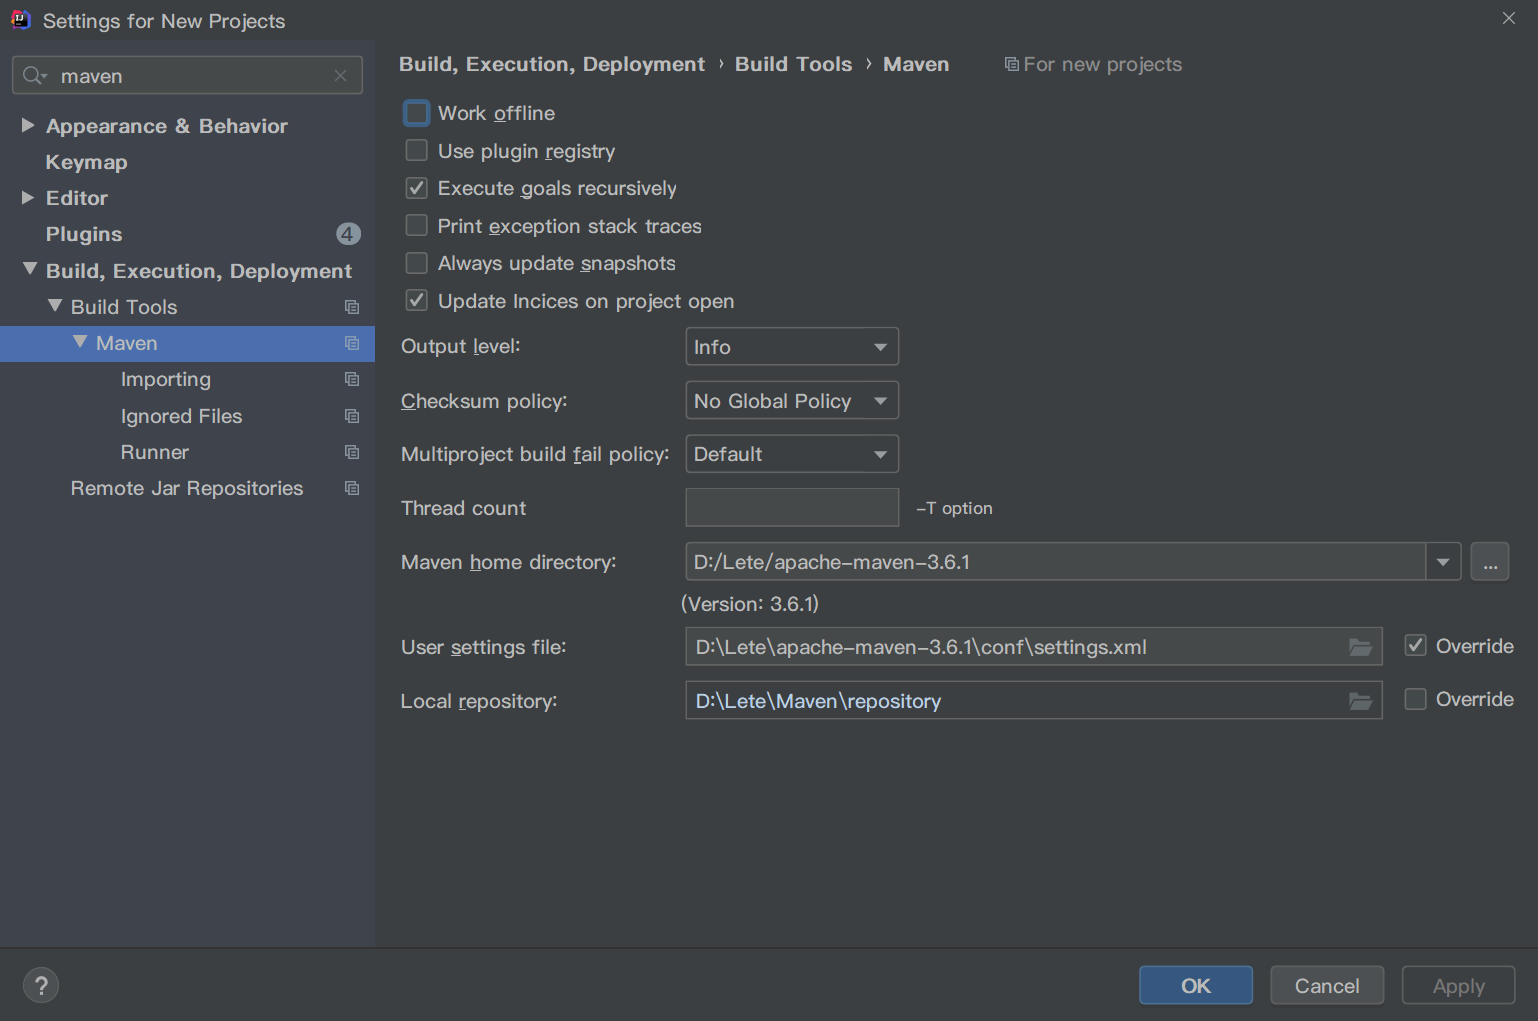
Task: Click browse ellipsis button for Maven home directory
Action: pos(1489,562)
